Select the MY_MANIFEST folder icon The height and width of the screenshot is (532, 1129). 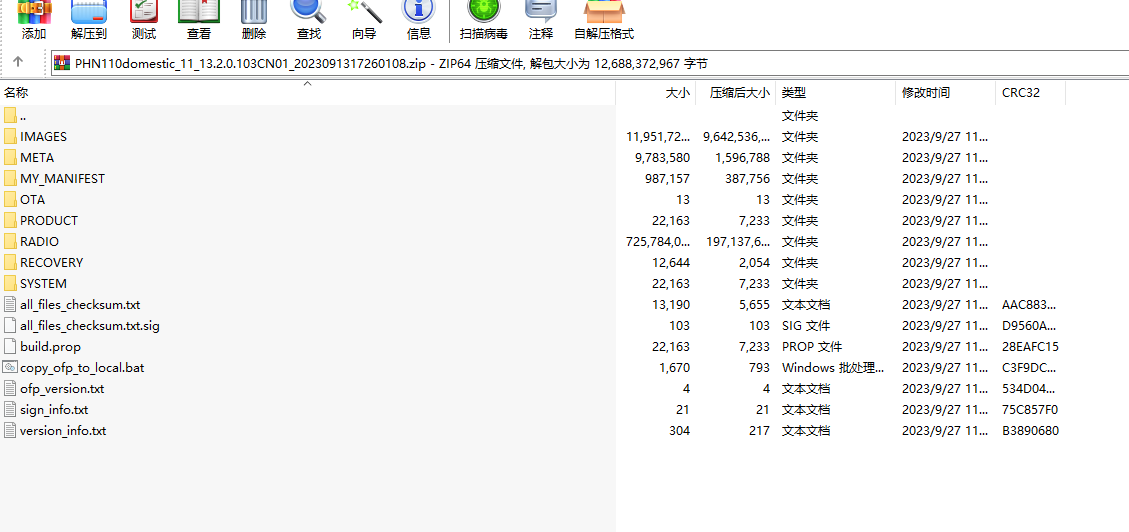10,179
